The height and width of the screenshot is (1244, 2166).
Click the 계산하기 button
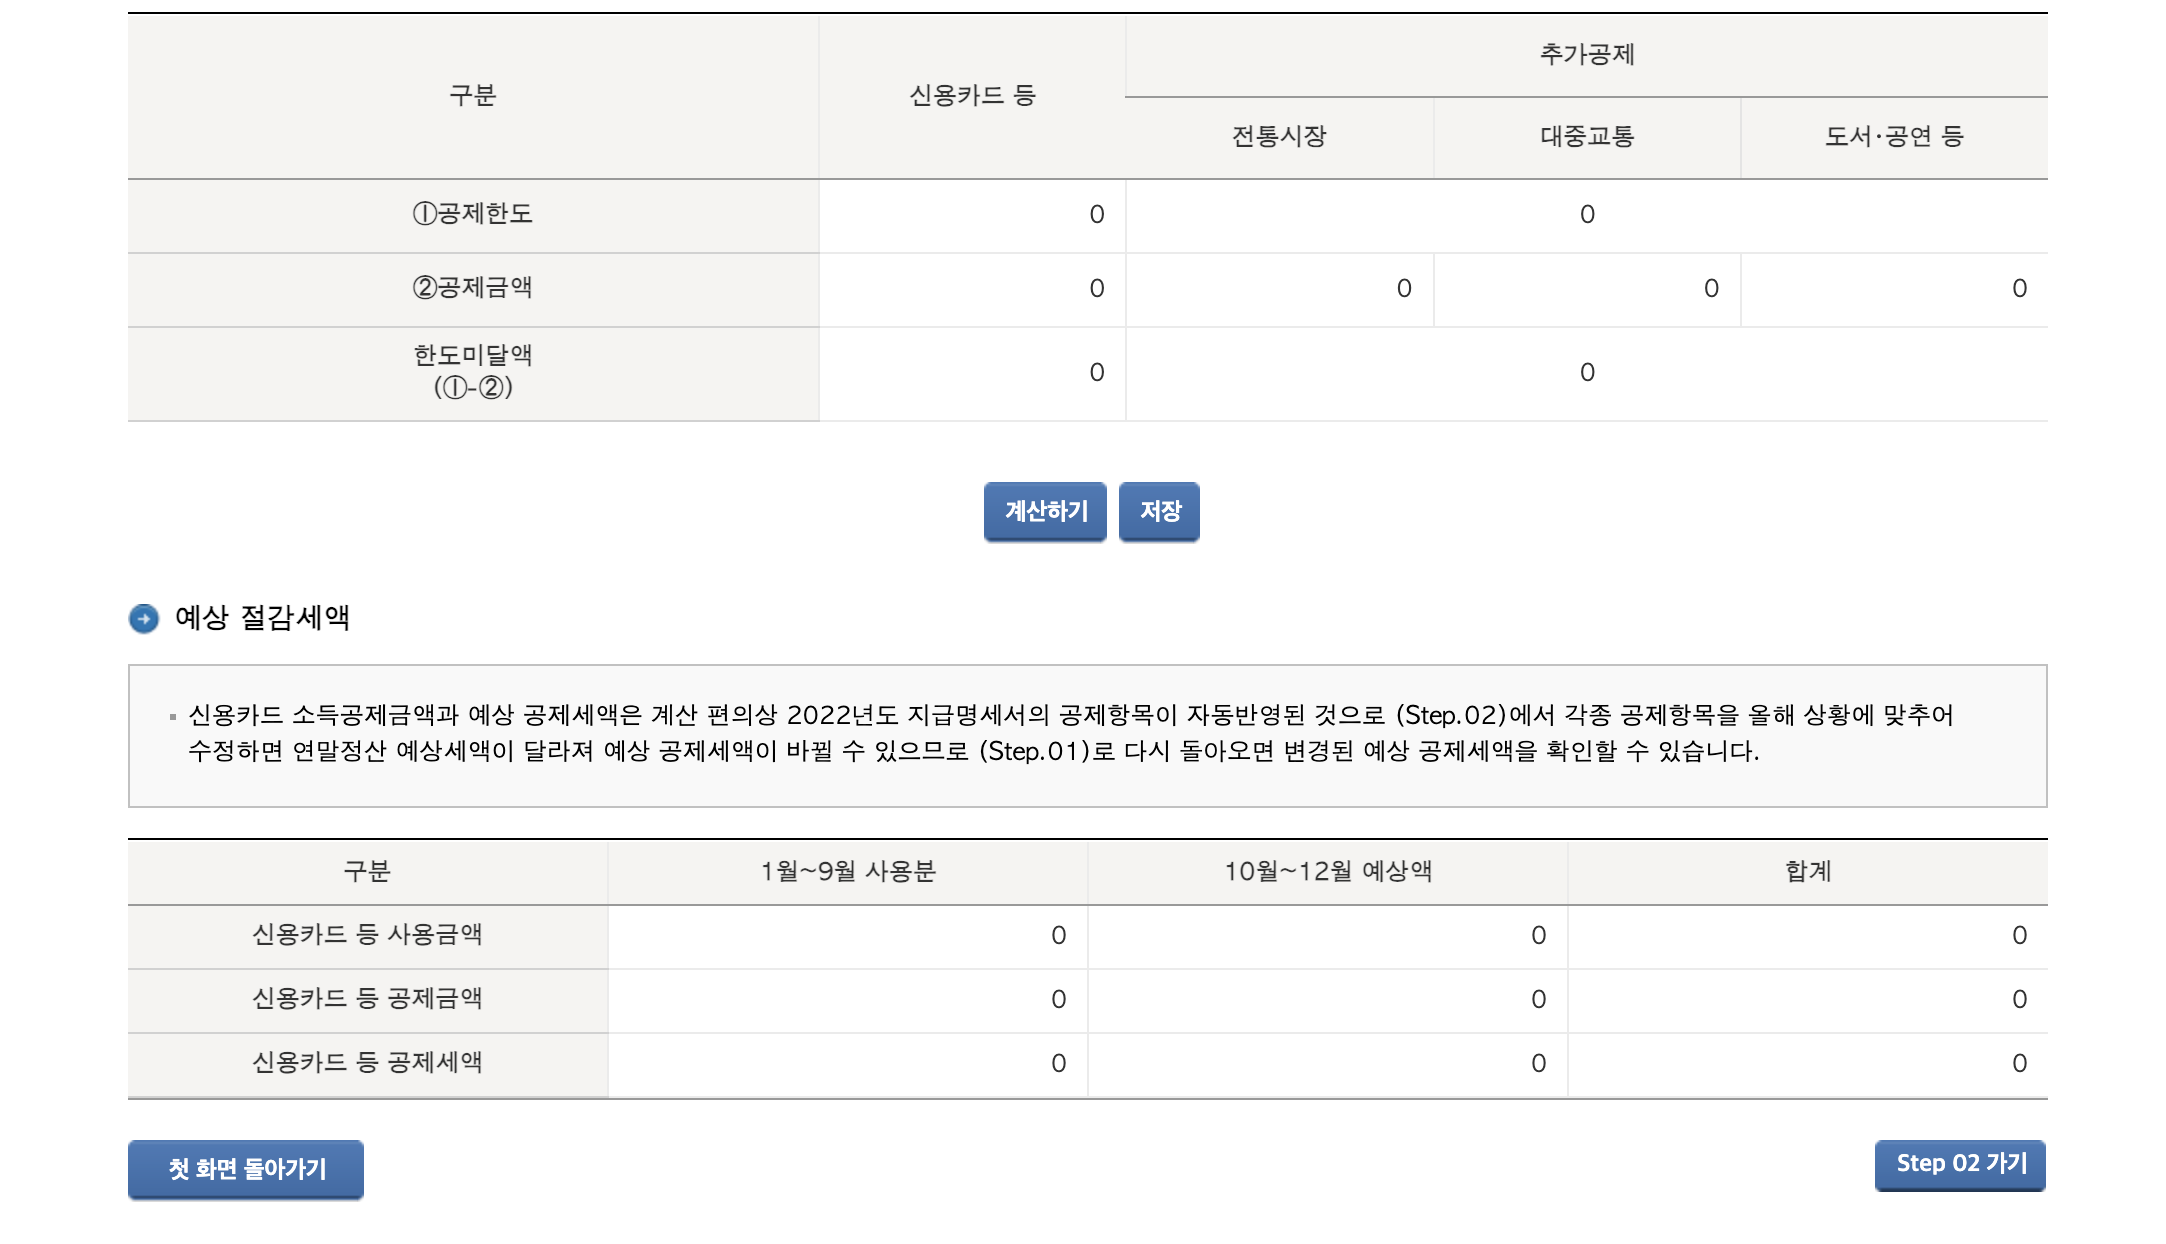click(1046, 511)
